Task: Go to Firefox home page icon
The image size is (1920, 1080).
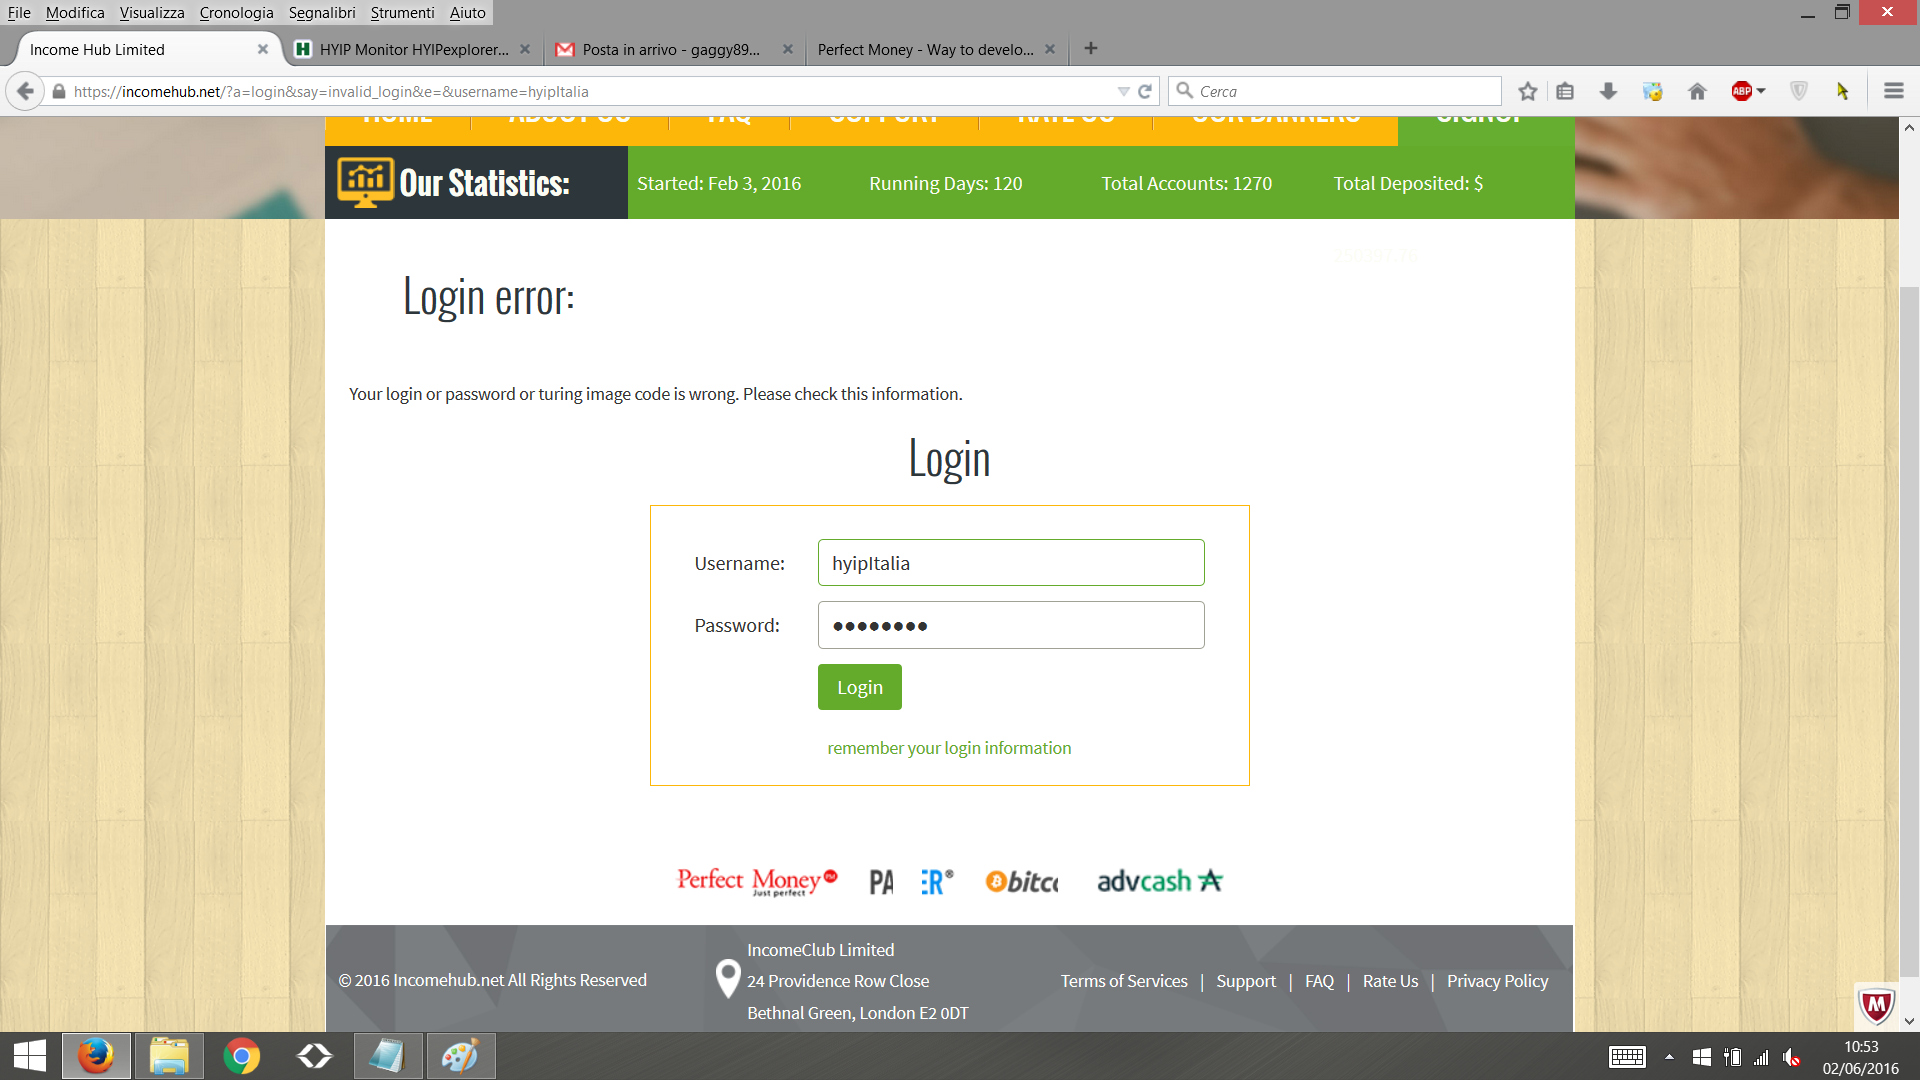Action: click(x=1697, y=91)
